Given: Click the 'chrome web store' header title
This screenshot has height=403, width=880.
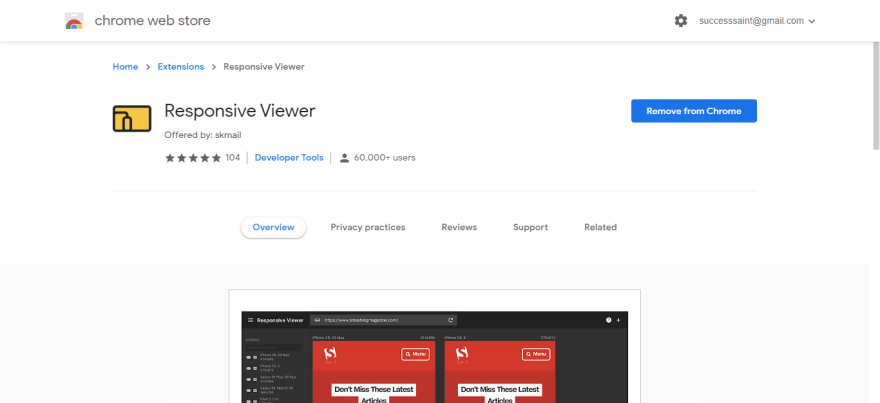Looking at the screenshot, I should coord(153,21).
